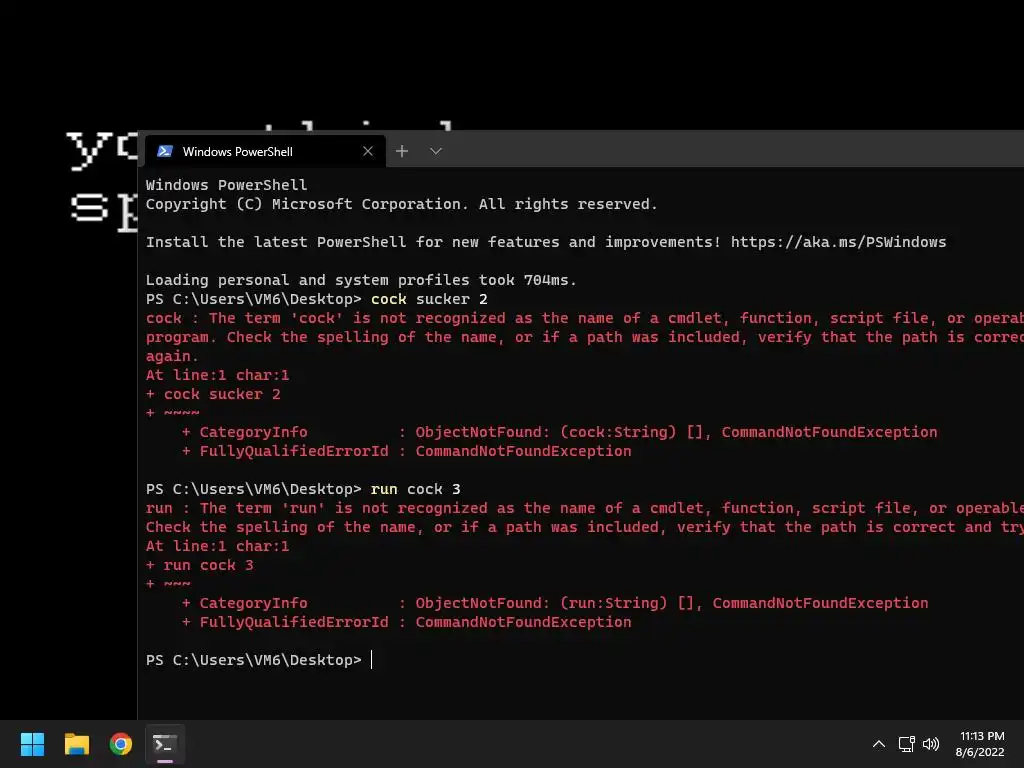Click the 'cock sucker 2' command at the prompt
The width and height of the screenshot is (1024, 768).
tap(429, 299)
